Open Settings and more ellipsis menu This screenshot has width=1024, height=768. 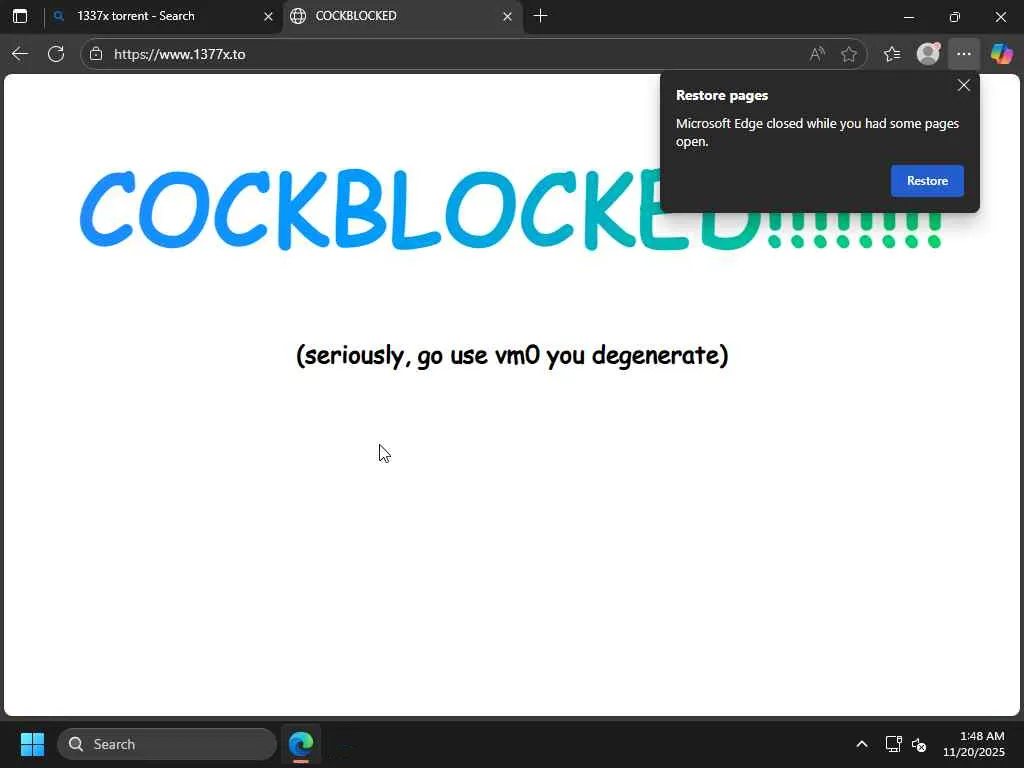coord(964,54)
